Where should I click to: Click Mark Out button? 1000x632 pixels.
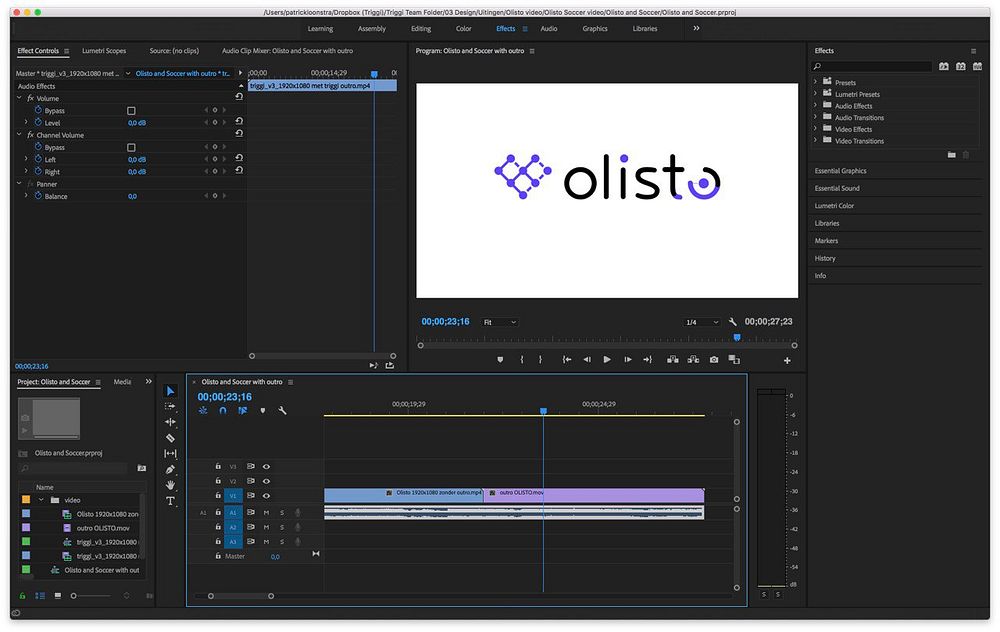(540, 360)
